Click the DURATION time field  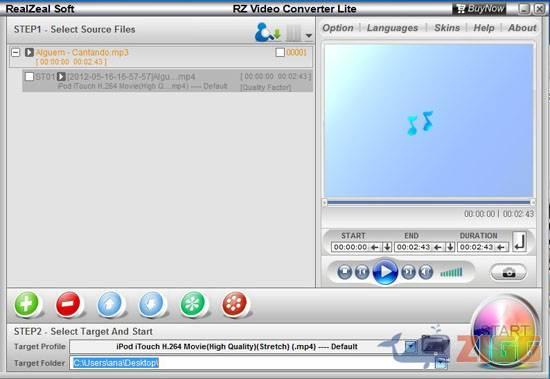pos(476,247)
